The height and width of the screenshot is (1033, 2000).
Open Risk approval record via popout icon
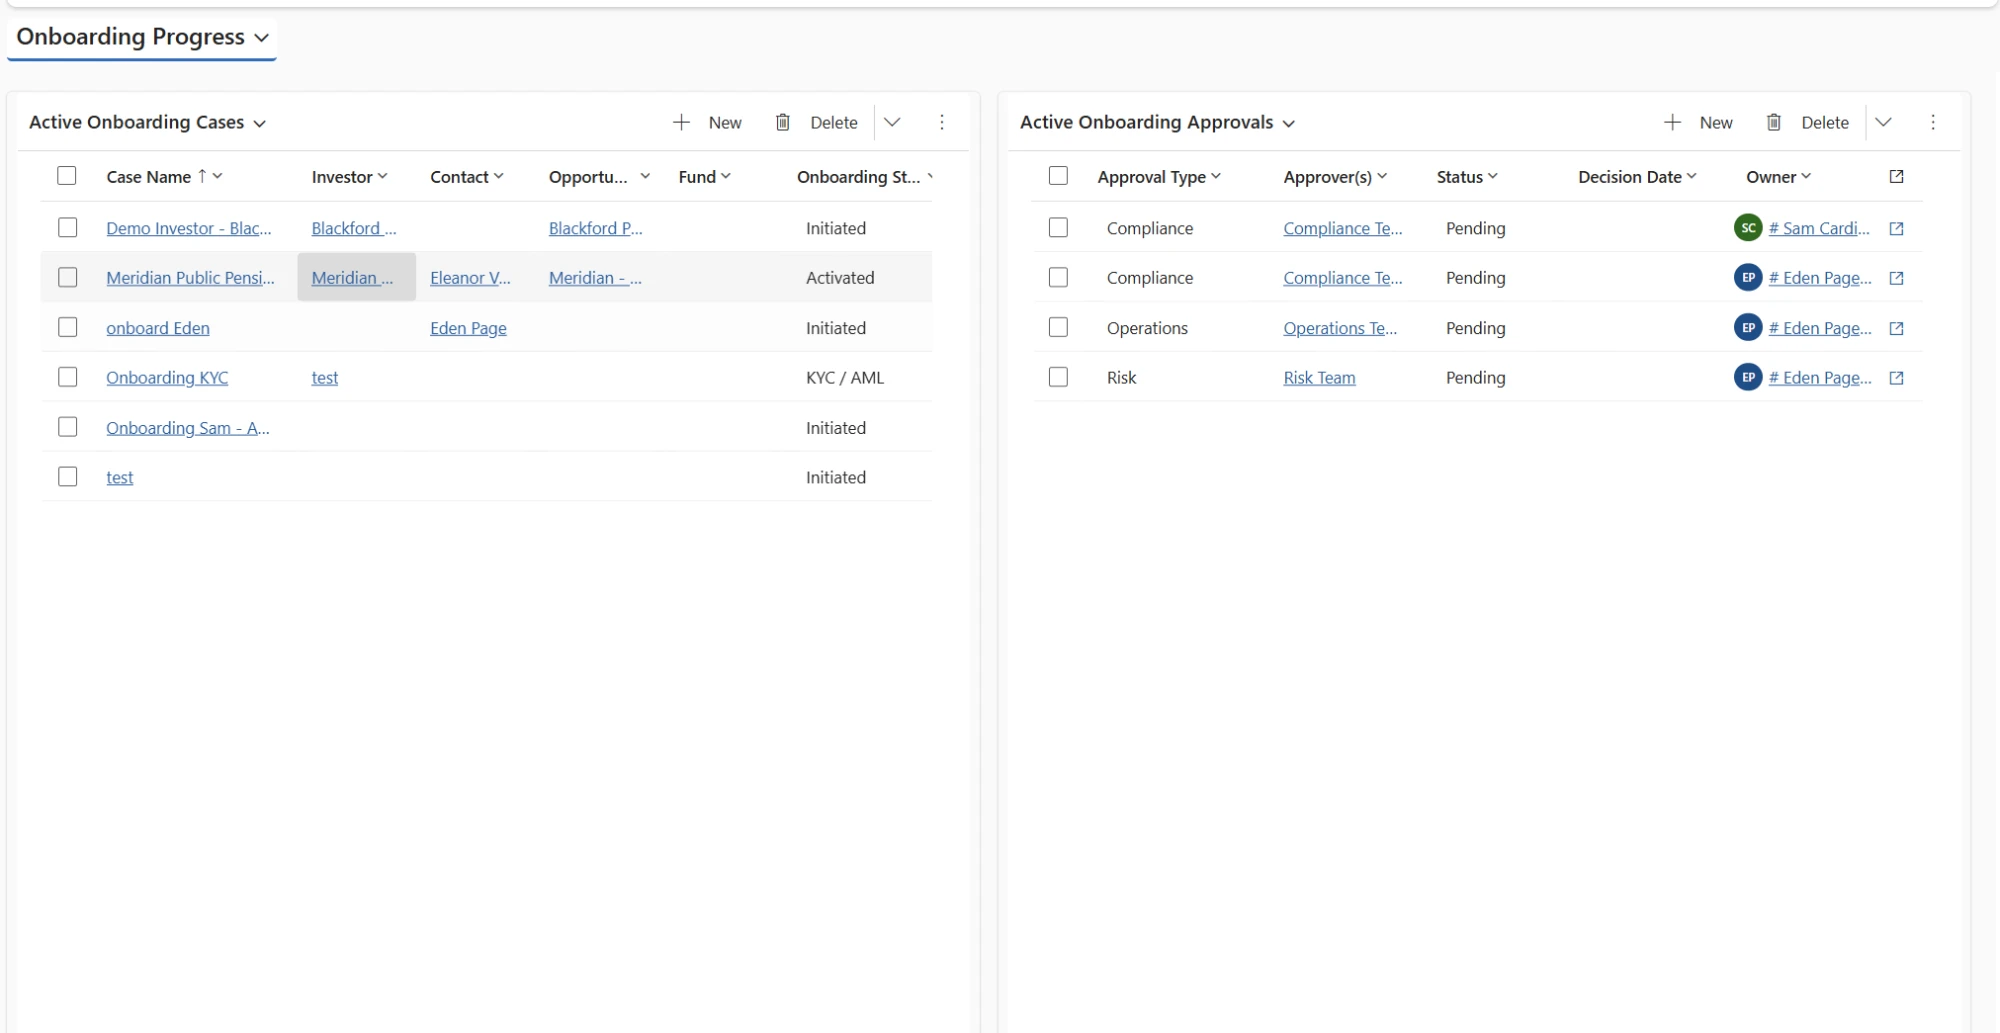(1896, 378)
